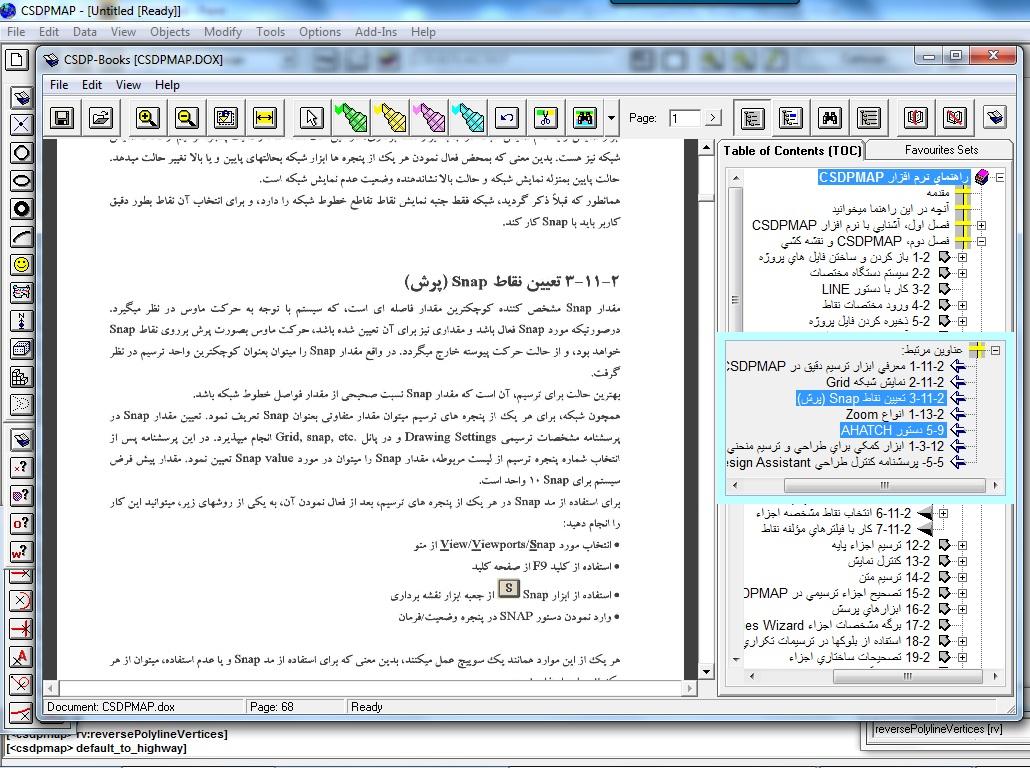Select the arrow pointer tool
1030x768 pixels.
(311, 118)
